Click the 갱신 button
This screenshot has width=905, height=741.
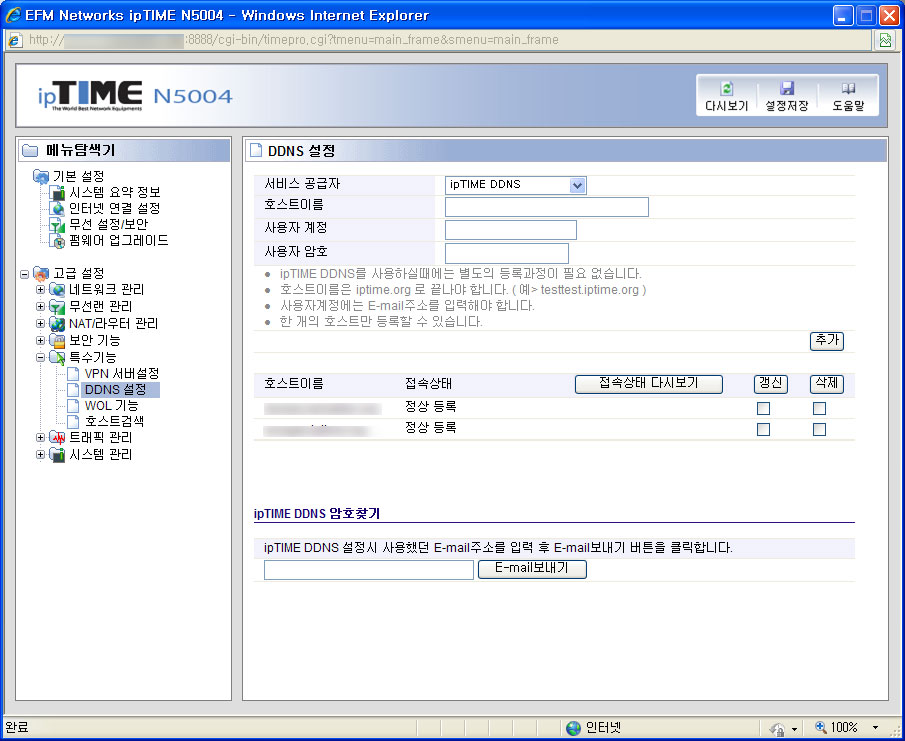(x=771, y=384)
